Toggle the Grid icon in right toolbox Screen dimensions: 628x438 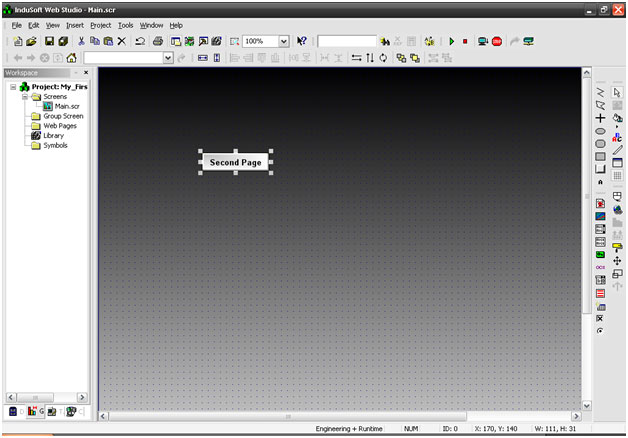pyautogui.click(x=617, y=176)
